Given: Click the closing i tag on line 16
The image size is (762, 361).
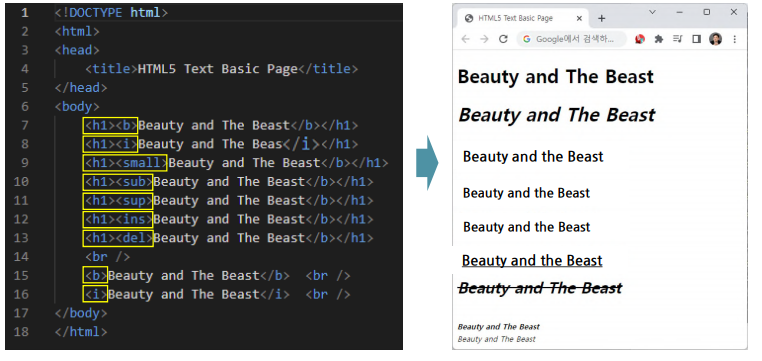Looking at the screenshot, I should point(275,294).
